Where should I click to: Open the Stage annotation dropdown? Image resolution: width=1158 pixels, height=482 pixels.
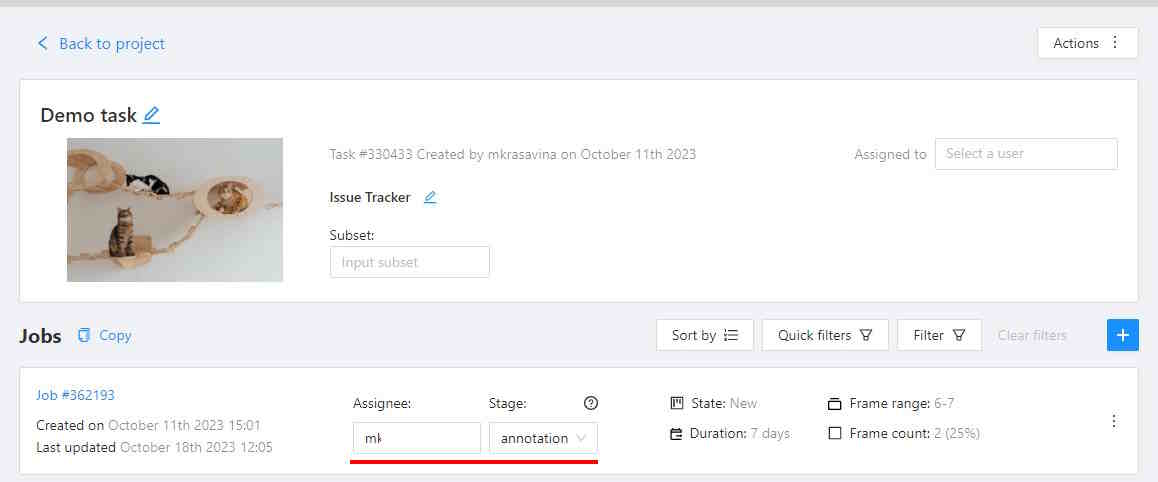click(543, 438)
